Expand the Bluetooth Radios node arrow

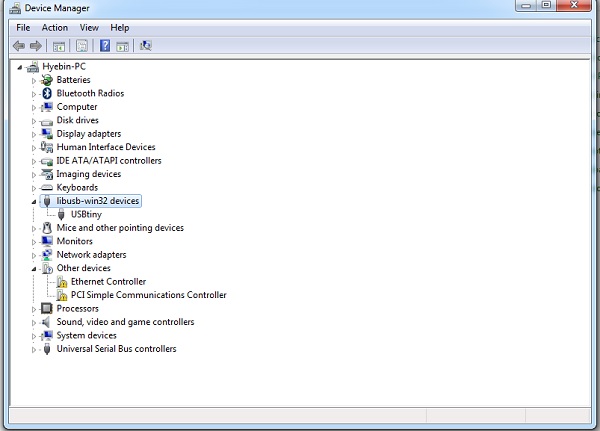pyautogui.click(x=34, y=94)
